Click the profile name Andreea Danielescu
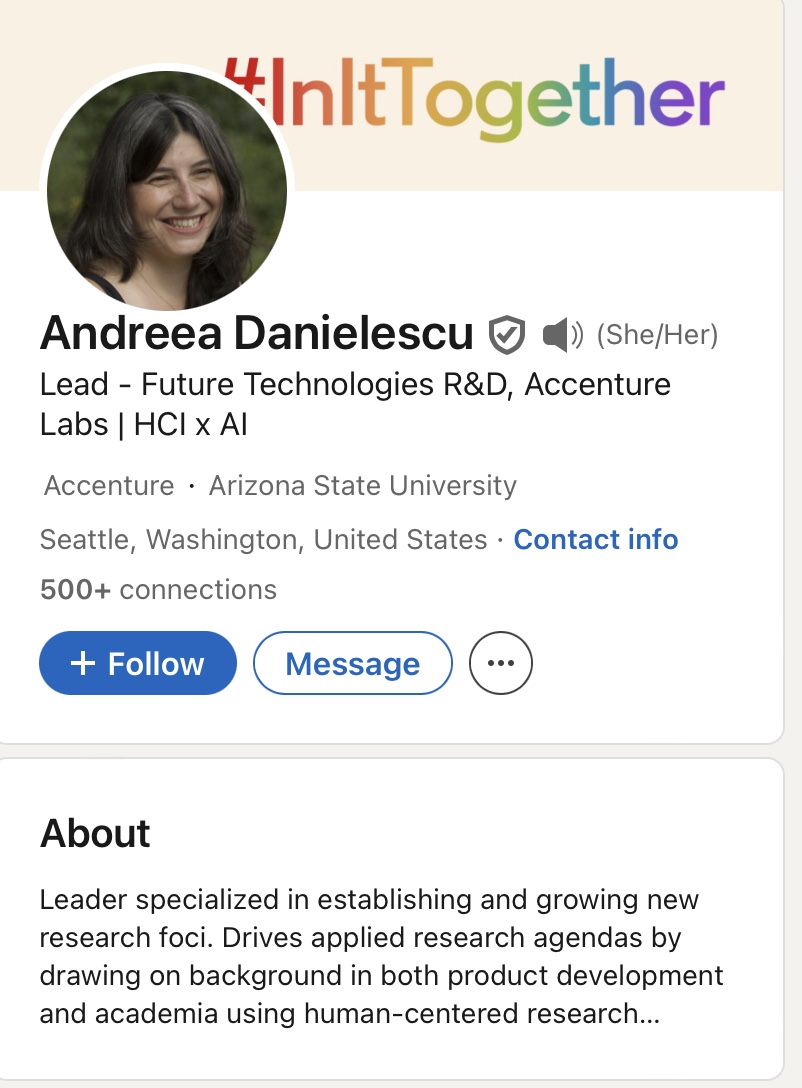This screenshot has height=1088, width=802. 257,333
